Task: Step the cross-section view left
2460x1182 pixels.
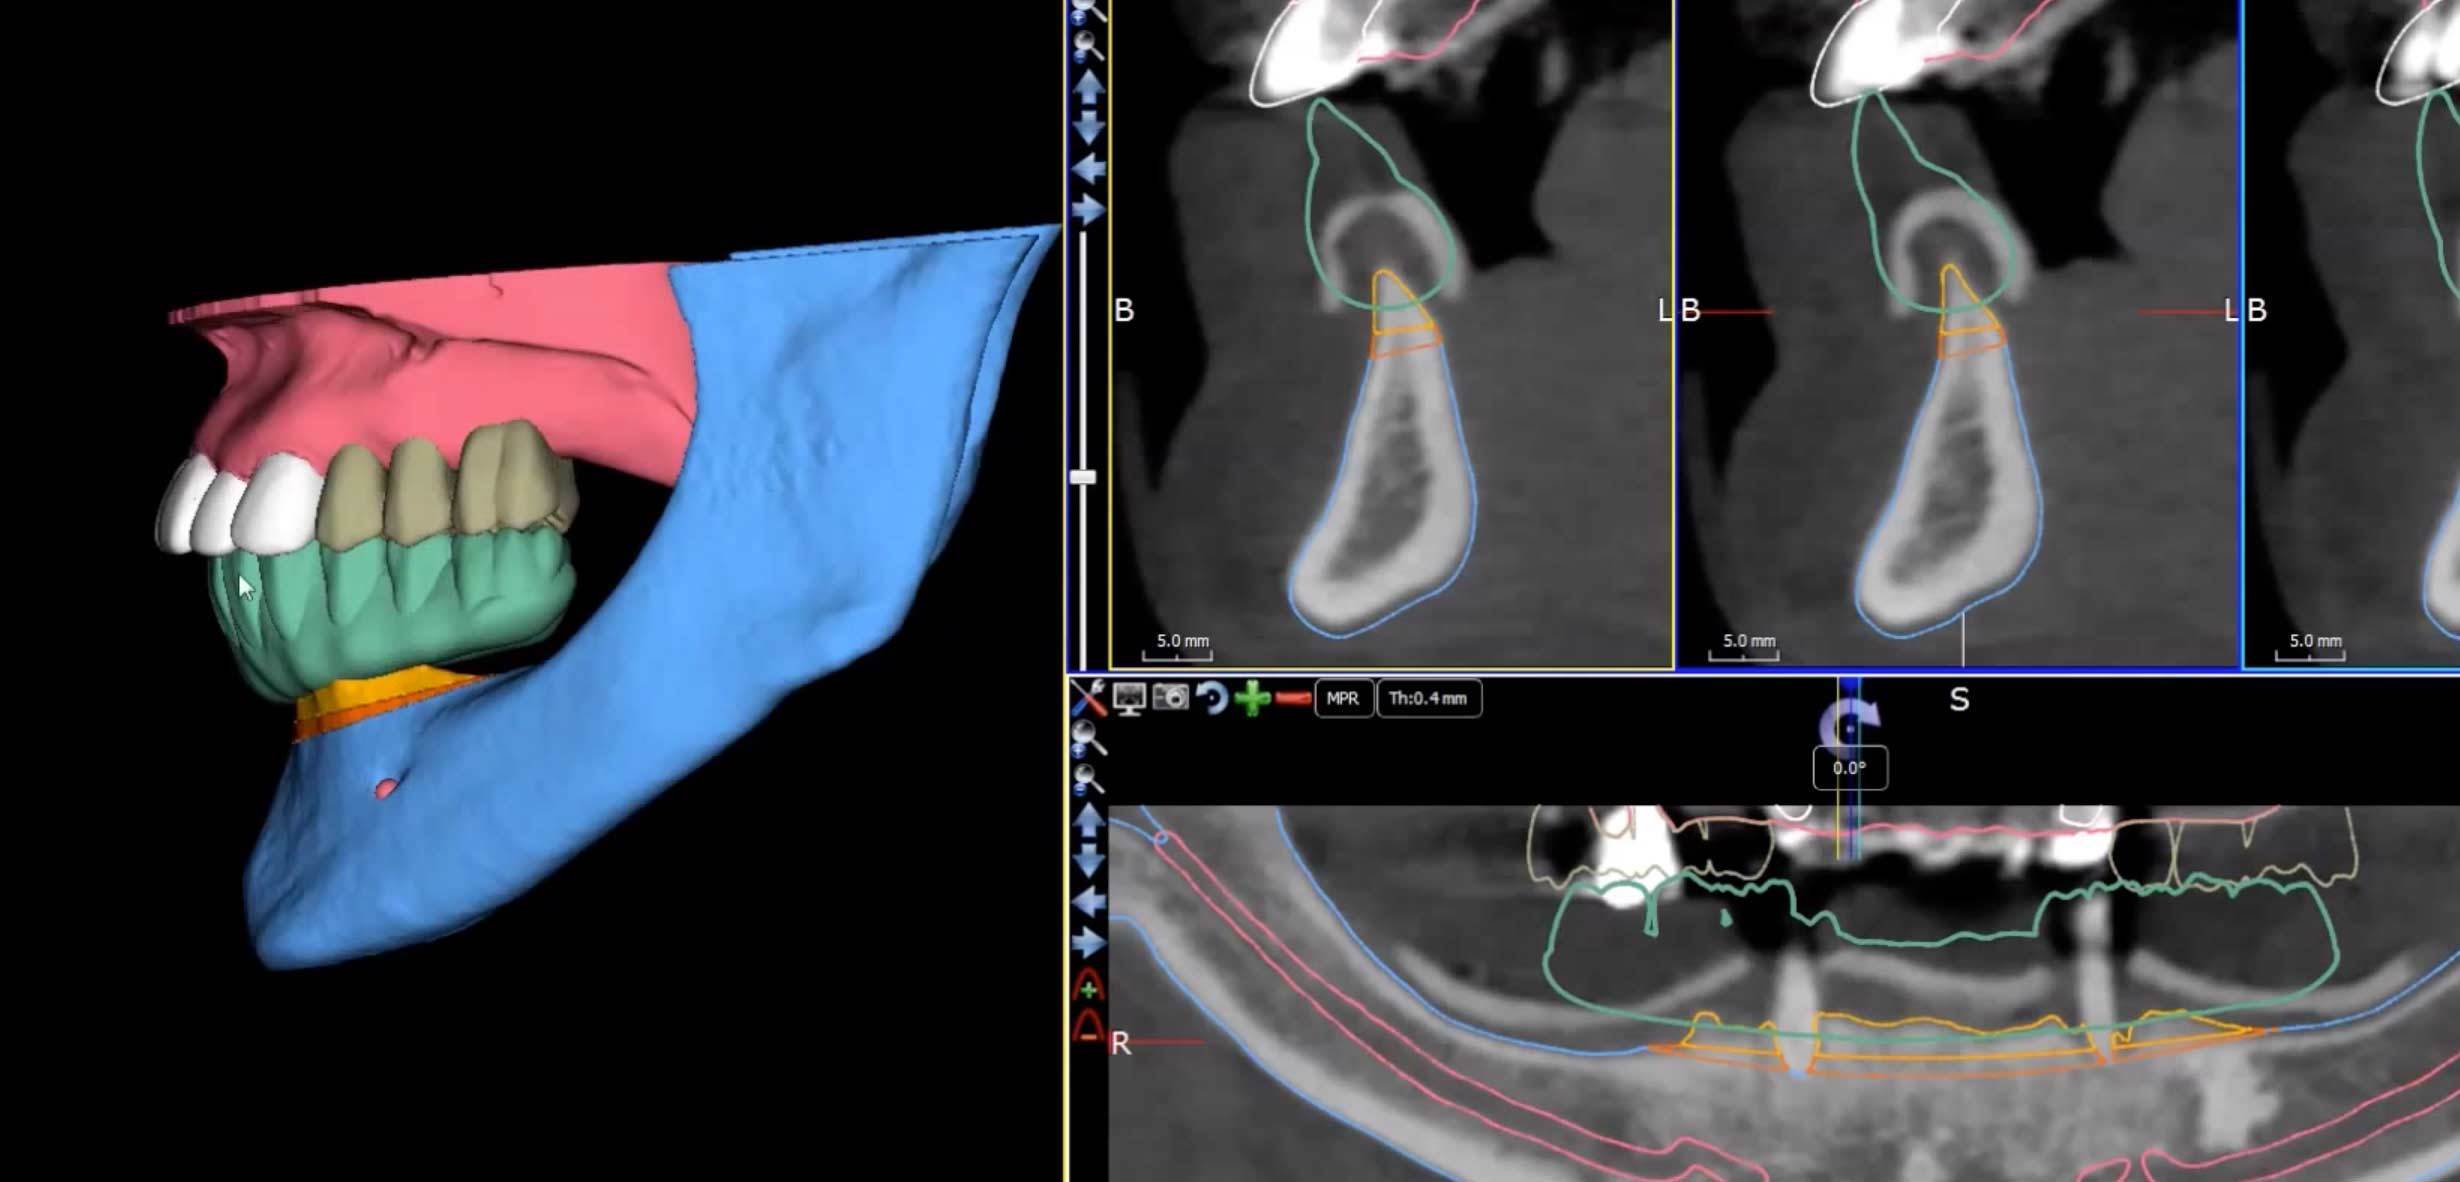Action: [x=1088, y=169]
